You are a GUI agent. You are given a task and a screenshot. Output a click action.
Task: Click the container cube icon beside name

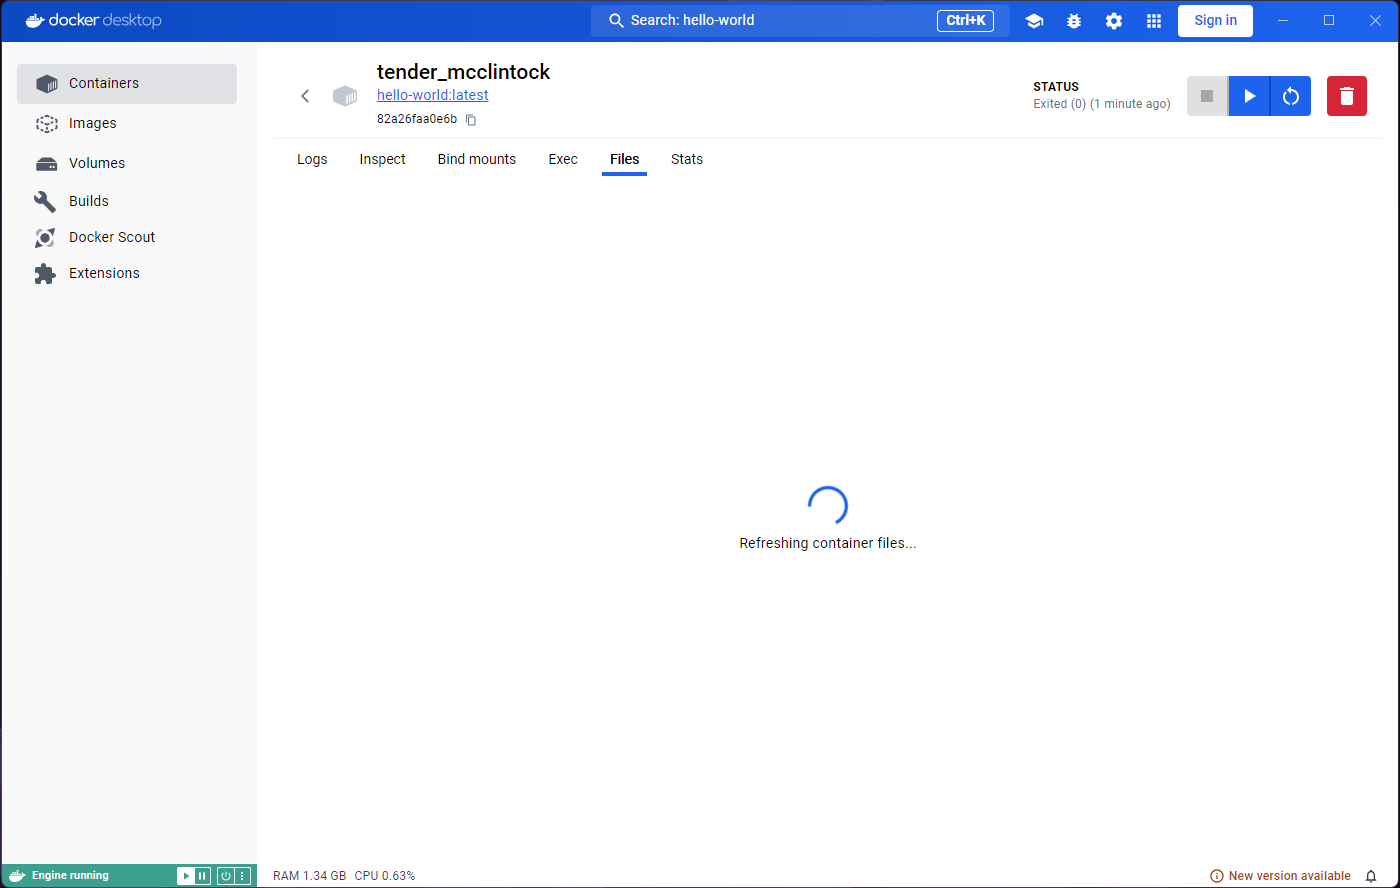(345, 96)
